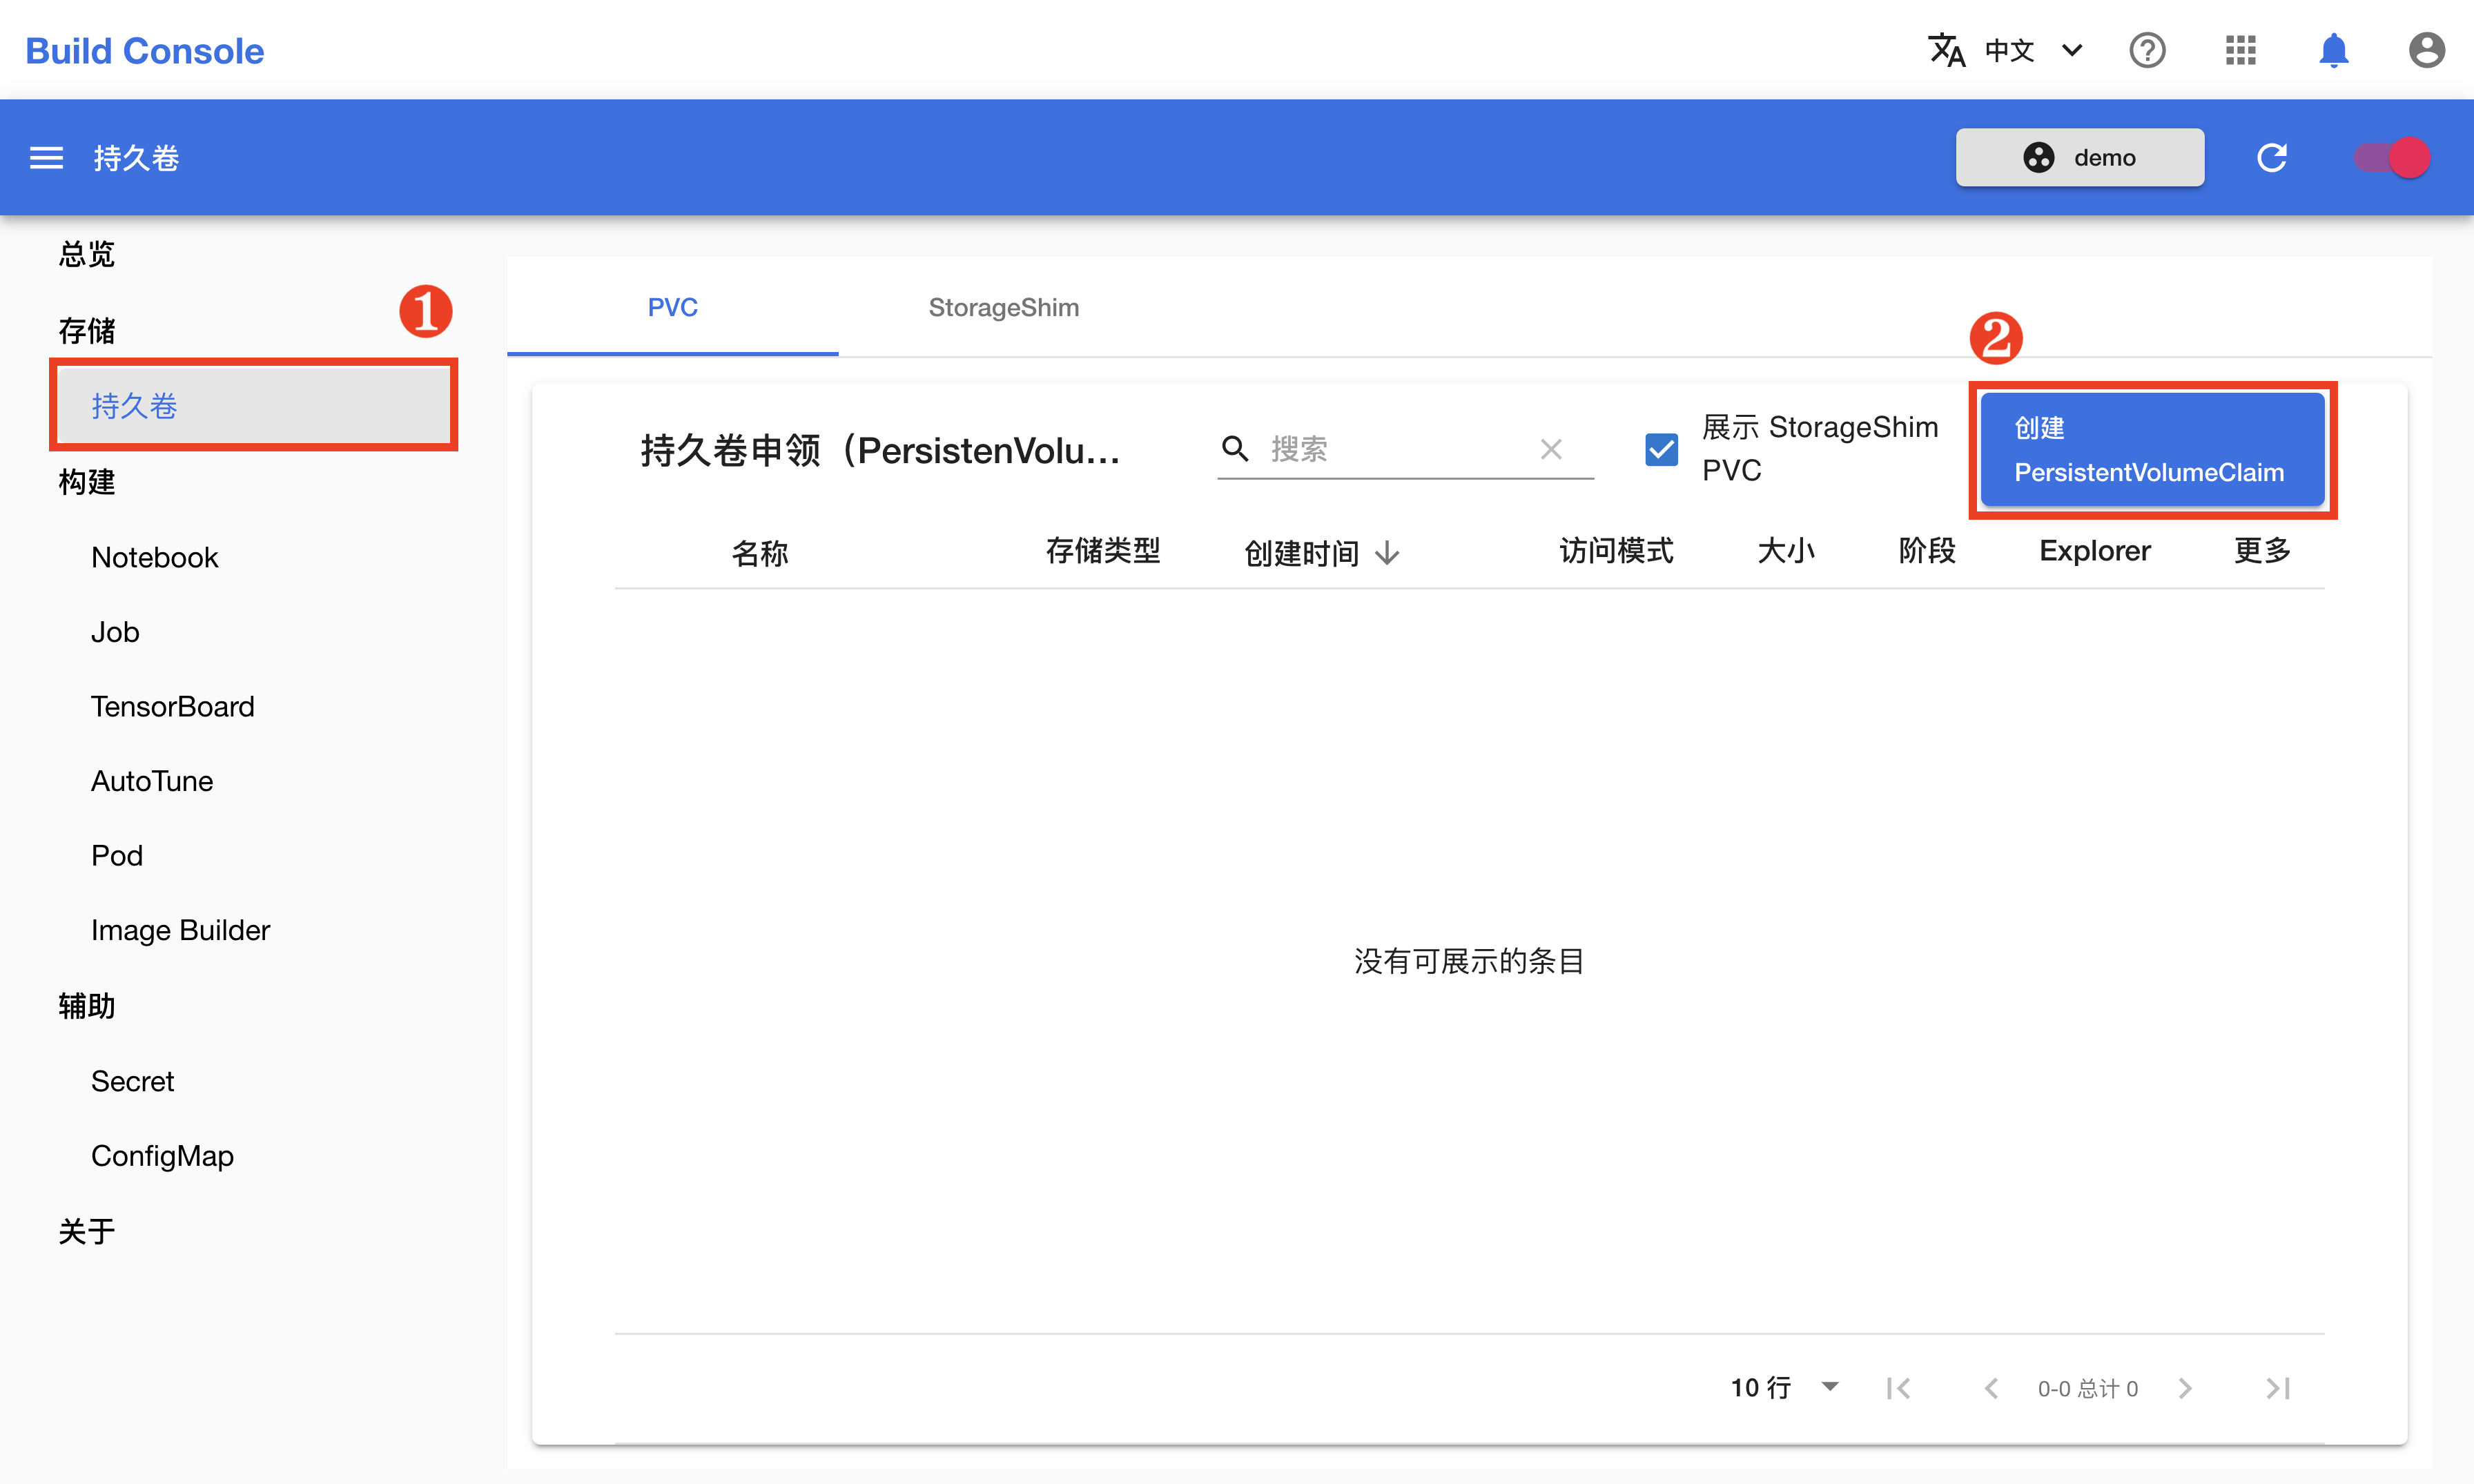Open AutoTune in the sidebar

[151, 781]
